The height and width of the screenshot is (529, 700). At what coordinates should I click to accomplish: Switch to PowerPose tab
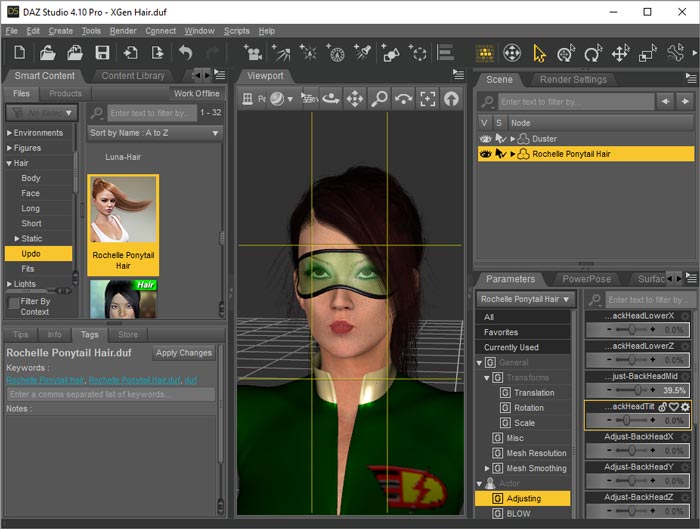[586, 279]
